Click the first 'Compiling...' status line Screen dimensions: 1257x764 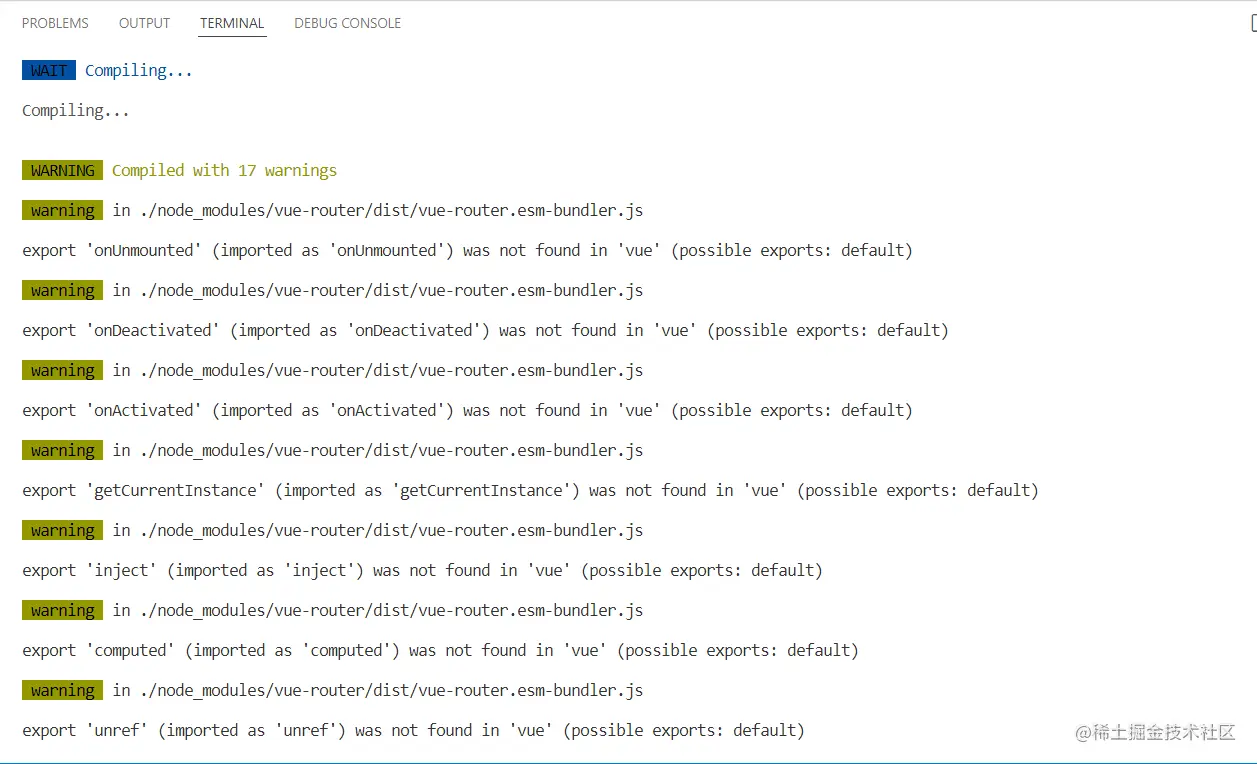coord(139,70)
